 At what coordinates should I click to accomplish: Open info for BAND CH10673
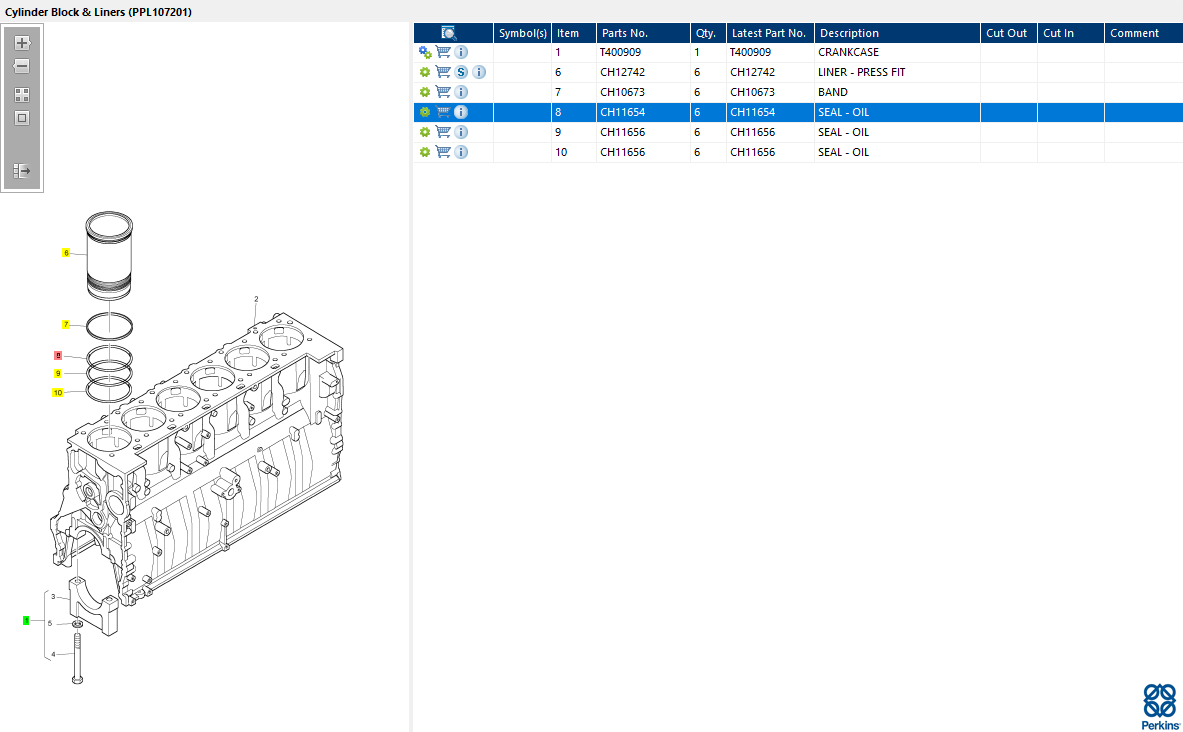click(461, 92)
